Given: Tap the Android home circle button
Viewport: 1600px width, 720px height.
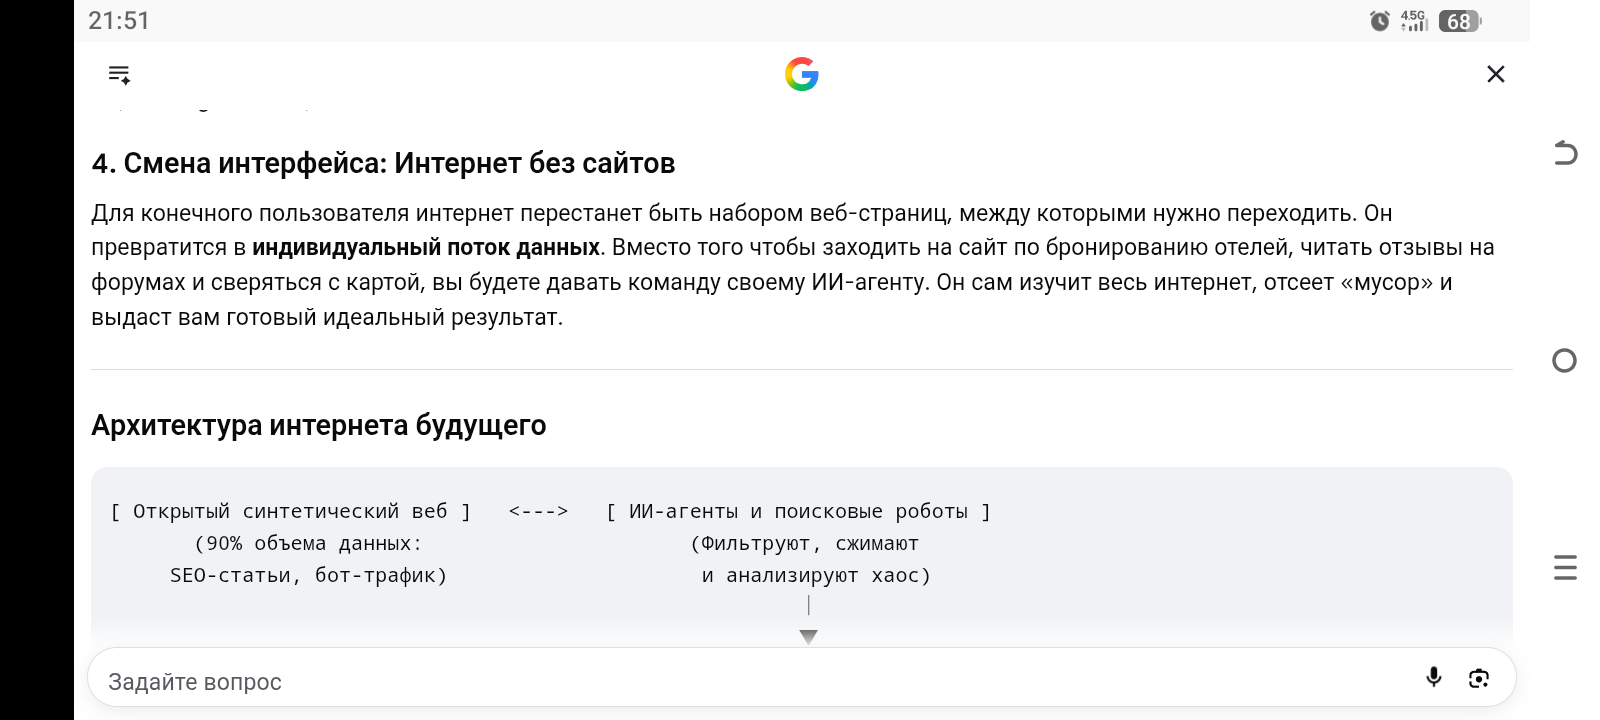Looking at the screenshot, I should pyautogui.click(x=1565, y=361).
